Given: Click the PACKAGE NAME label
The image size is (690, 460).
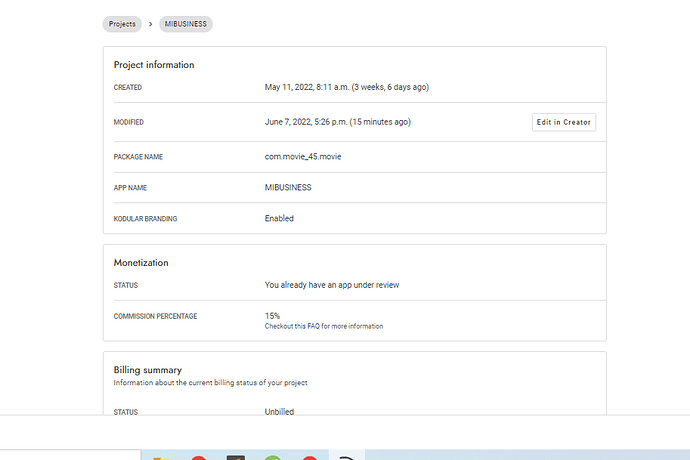Looking at the screenshot, I should tap(138, 157).
